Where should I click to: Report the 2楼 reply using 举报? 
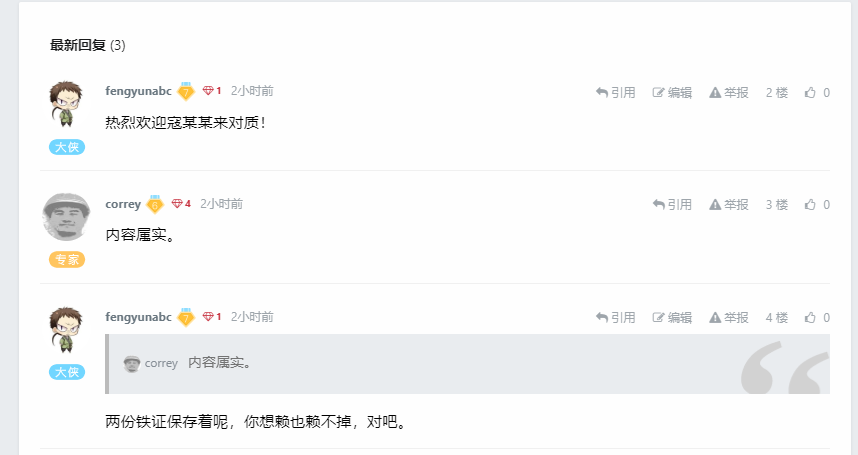[x=729, y=92]
